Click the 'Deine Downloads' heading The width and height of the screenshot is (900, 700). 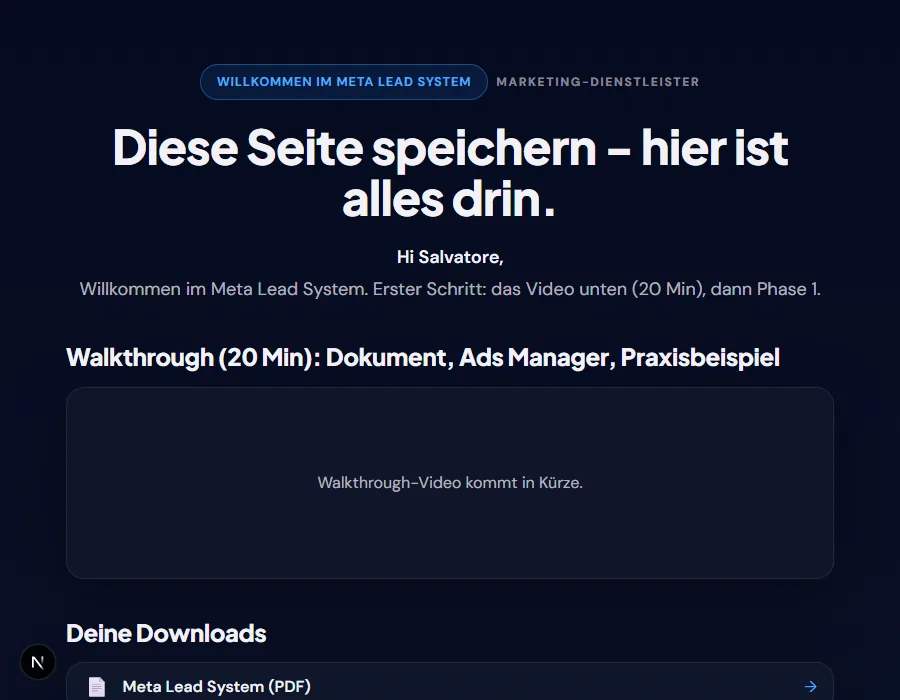tap(166, 633)
